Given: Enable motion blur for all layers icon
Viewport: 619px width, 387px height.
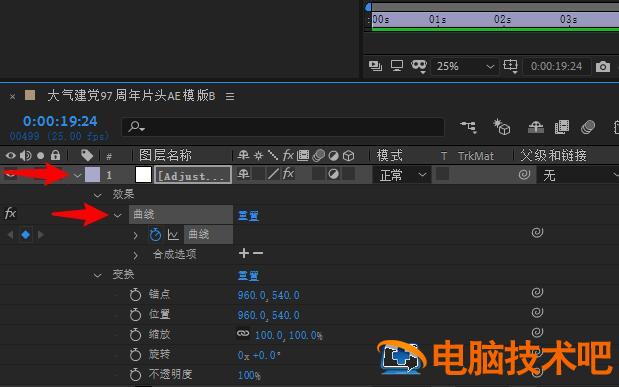Looking at the screenshot, I should click(x=588, y=127).
